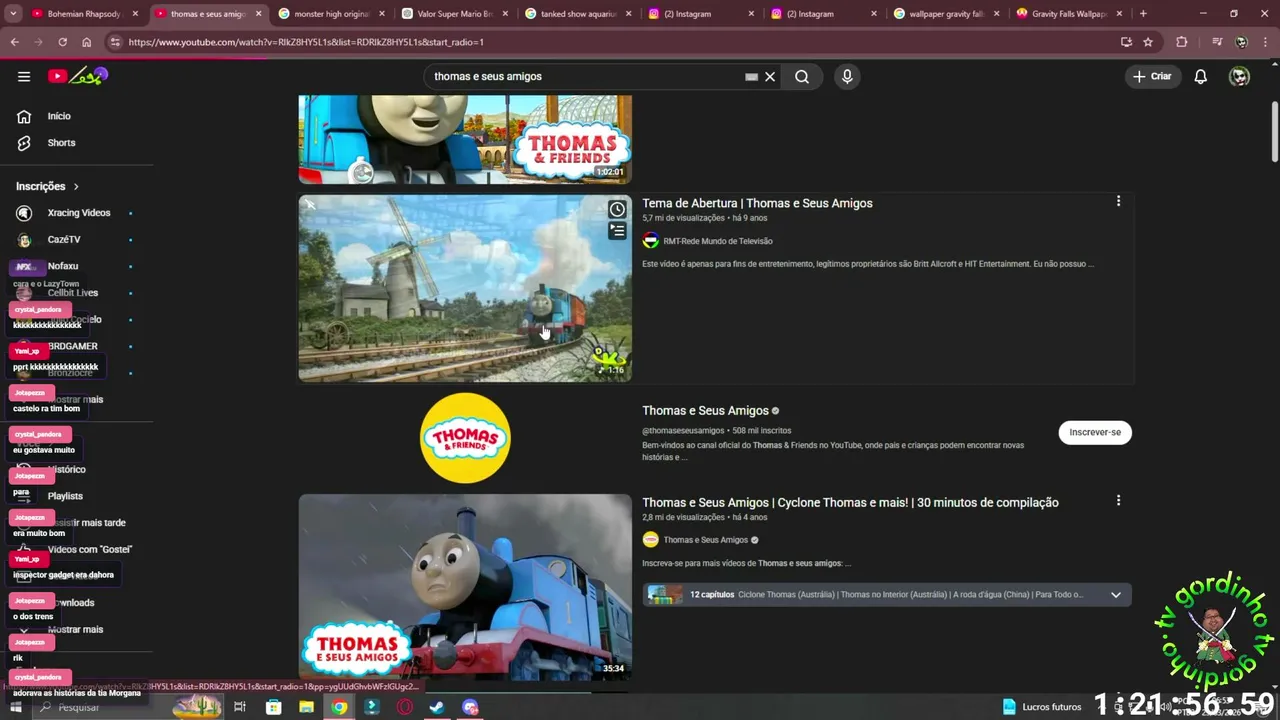Image resolution: width=1280 pixels, height=720 pixels.
Task: Click the YouTube logo to go home
Action: pos(78,76)
